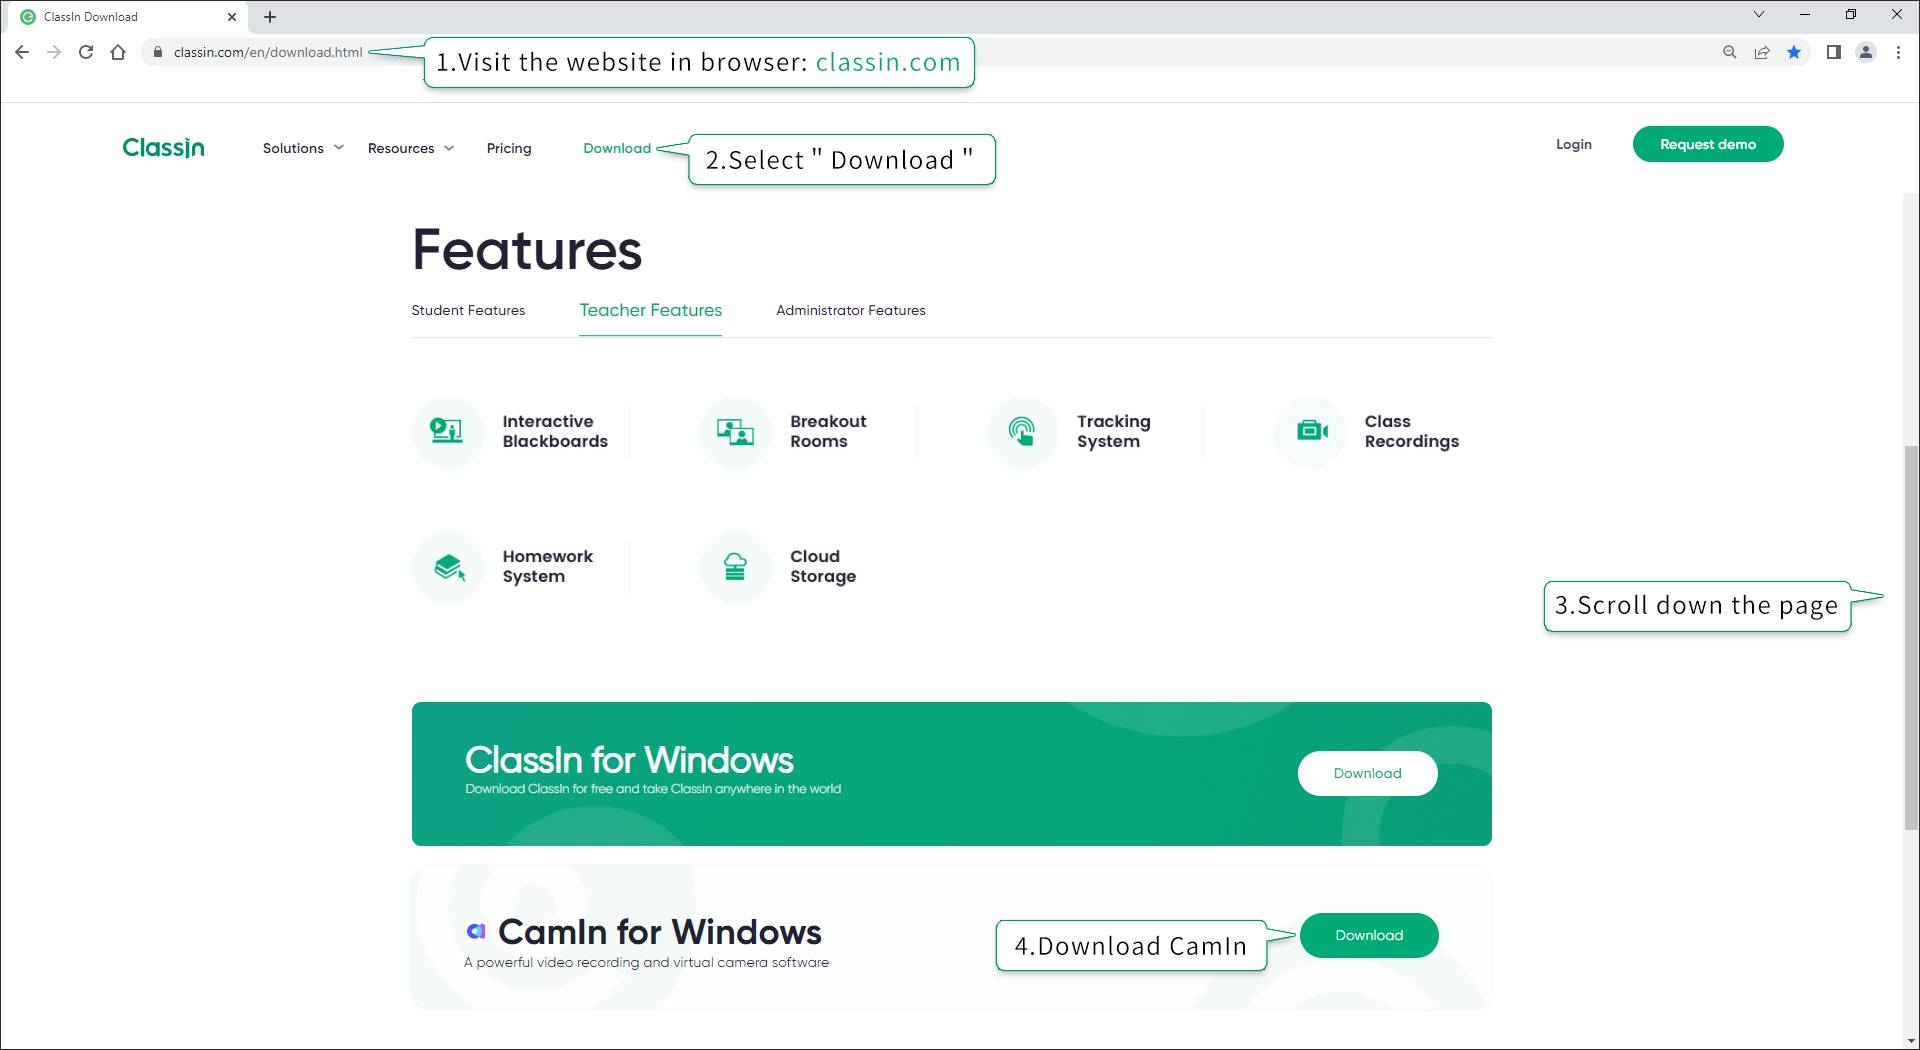Click the scrollbar down arrow
The image size is (1920, 1050).
click(1911, 1041)
